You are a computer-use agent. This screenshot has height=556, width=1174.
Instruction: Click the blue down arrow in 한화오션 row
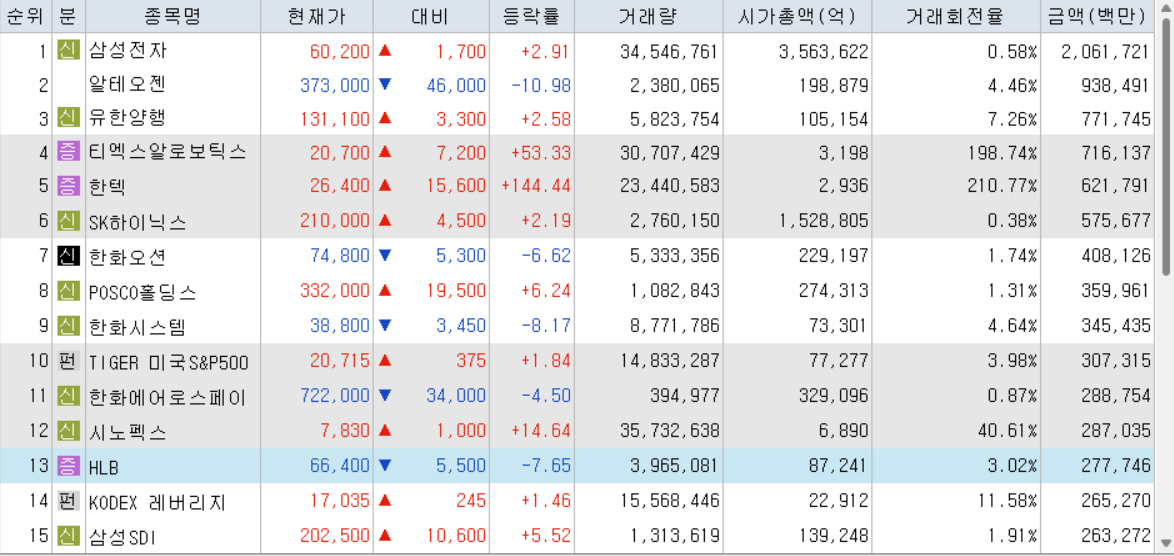tap(385, 255)
